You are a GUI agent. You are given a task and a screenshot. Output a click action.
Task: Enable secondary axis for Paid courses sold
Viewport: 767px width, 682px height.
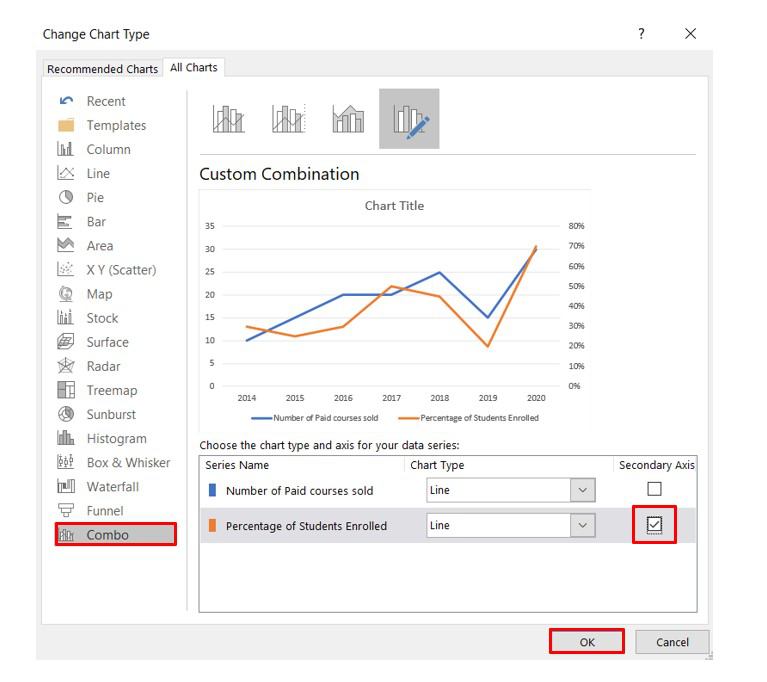pos(654,489)
